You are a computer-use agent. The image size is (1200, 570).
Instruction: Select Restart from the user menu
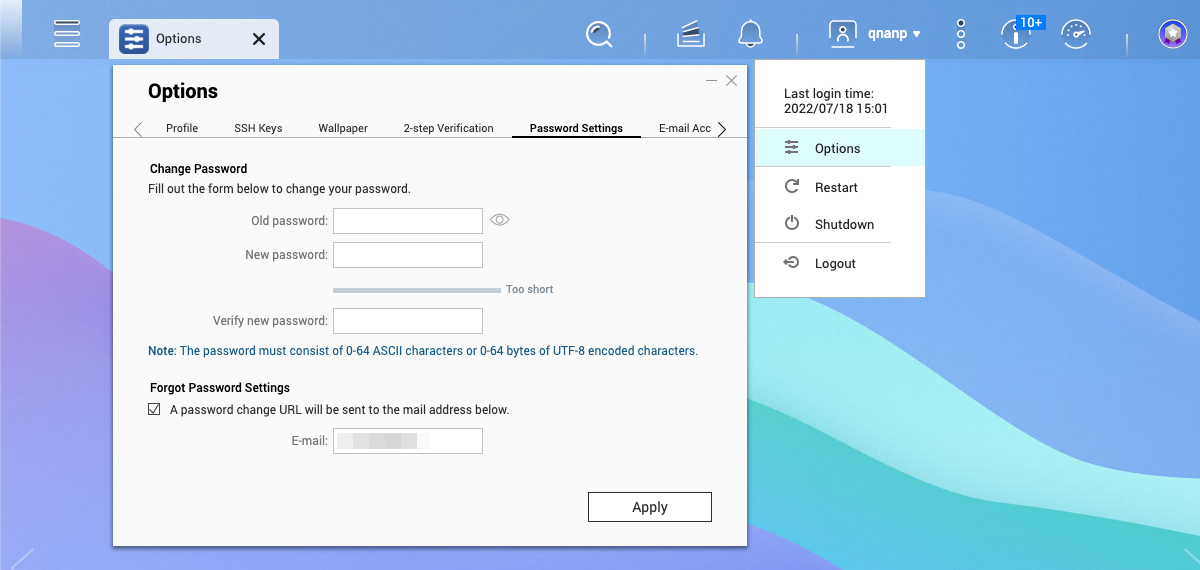(836, 187)
